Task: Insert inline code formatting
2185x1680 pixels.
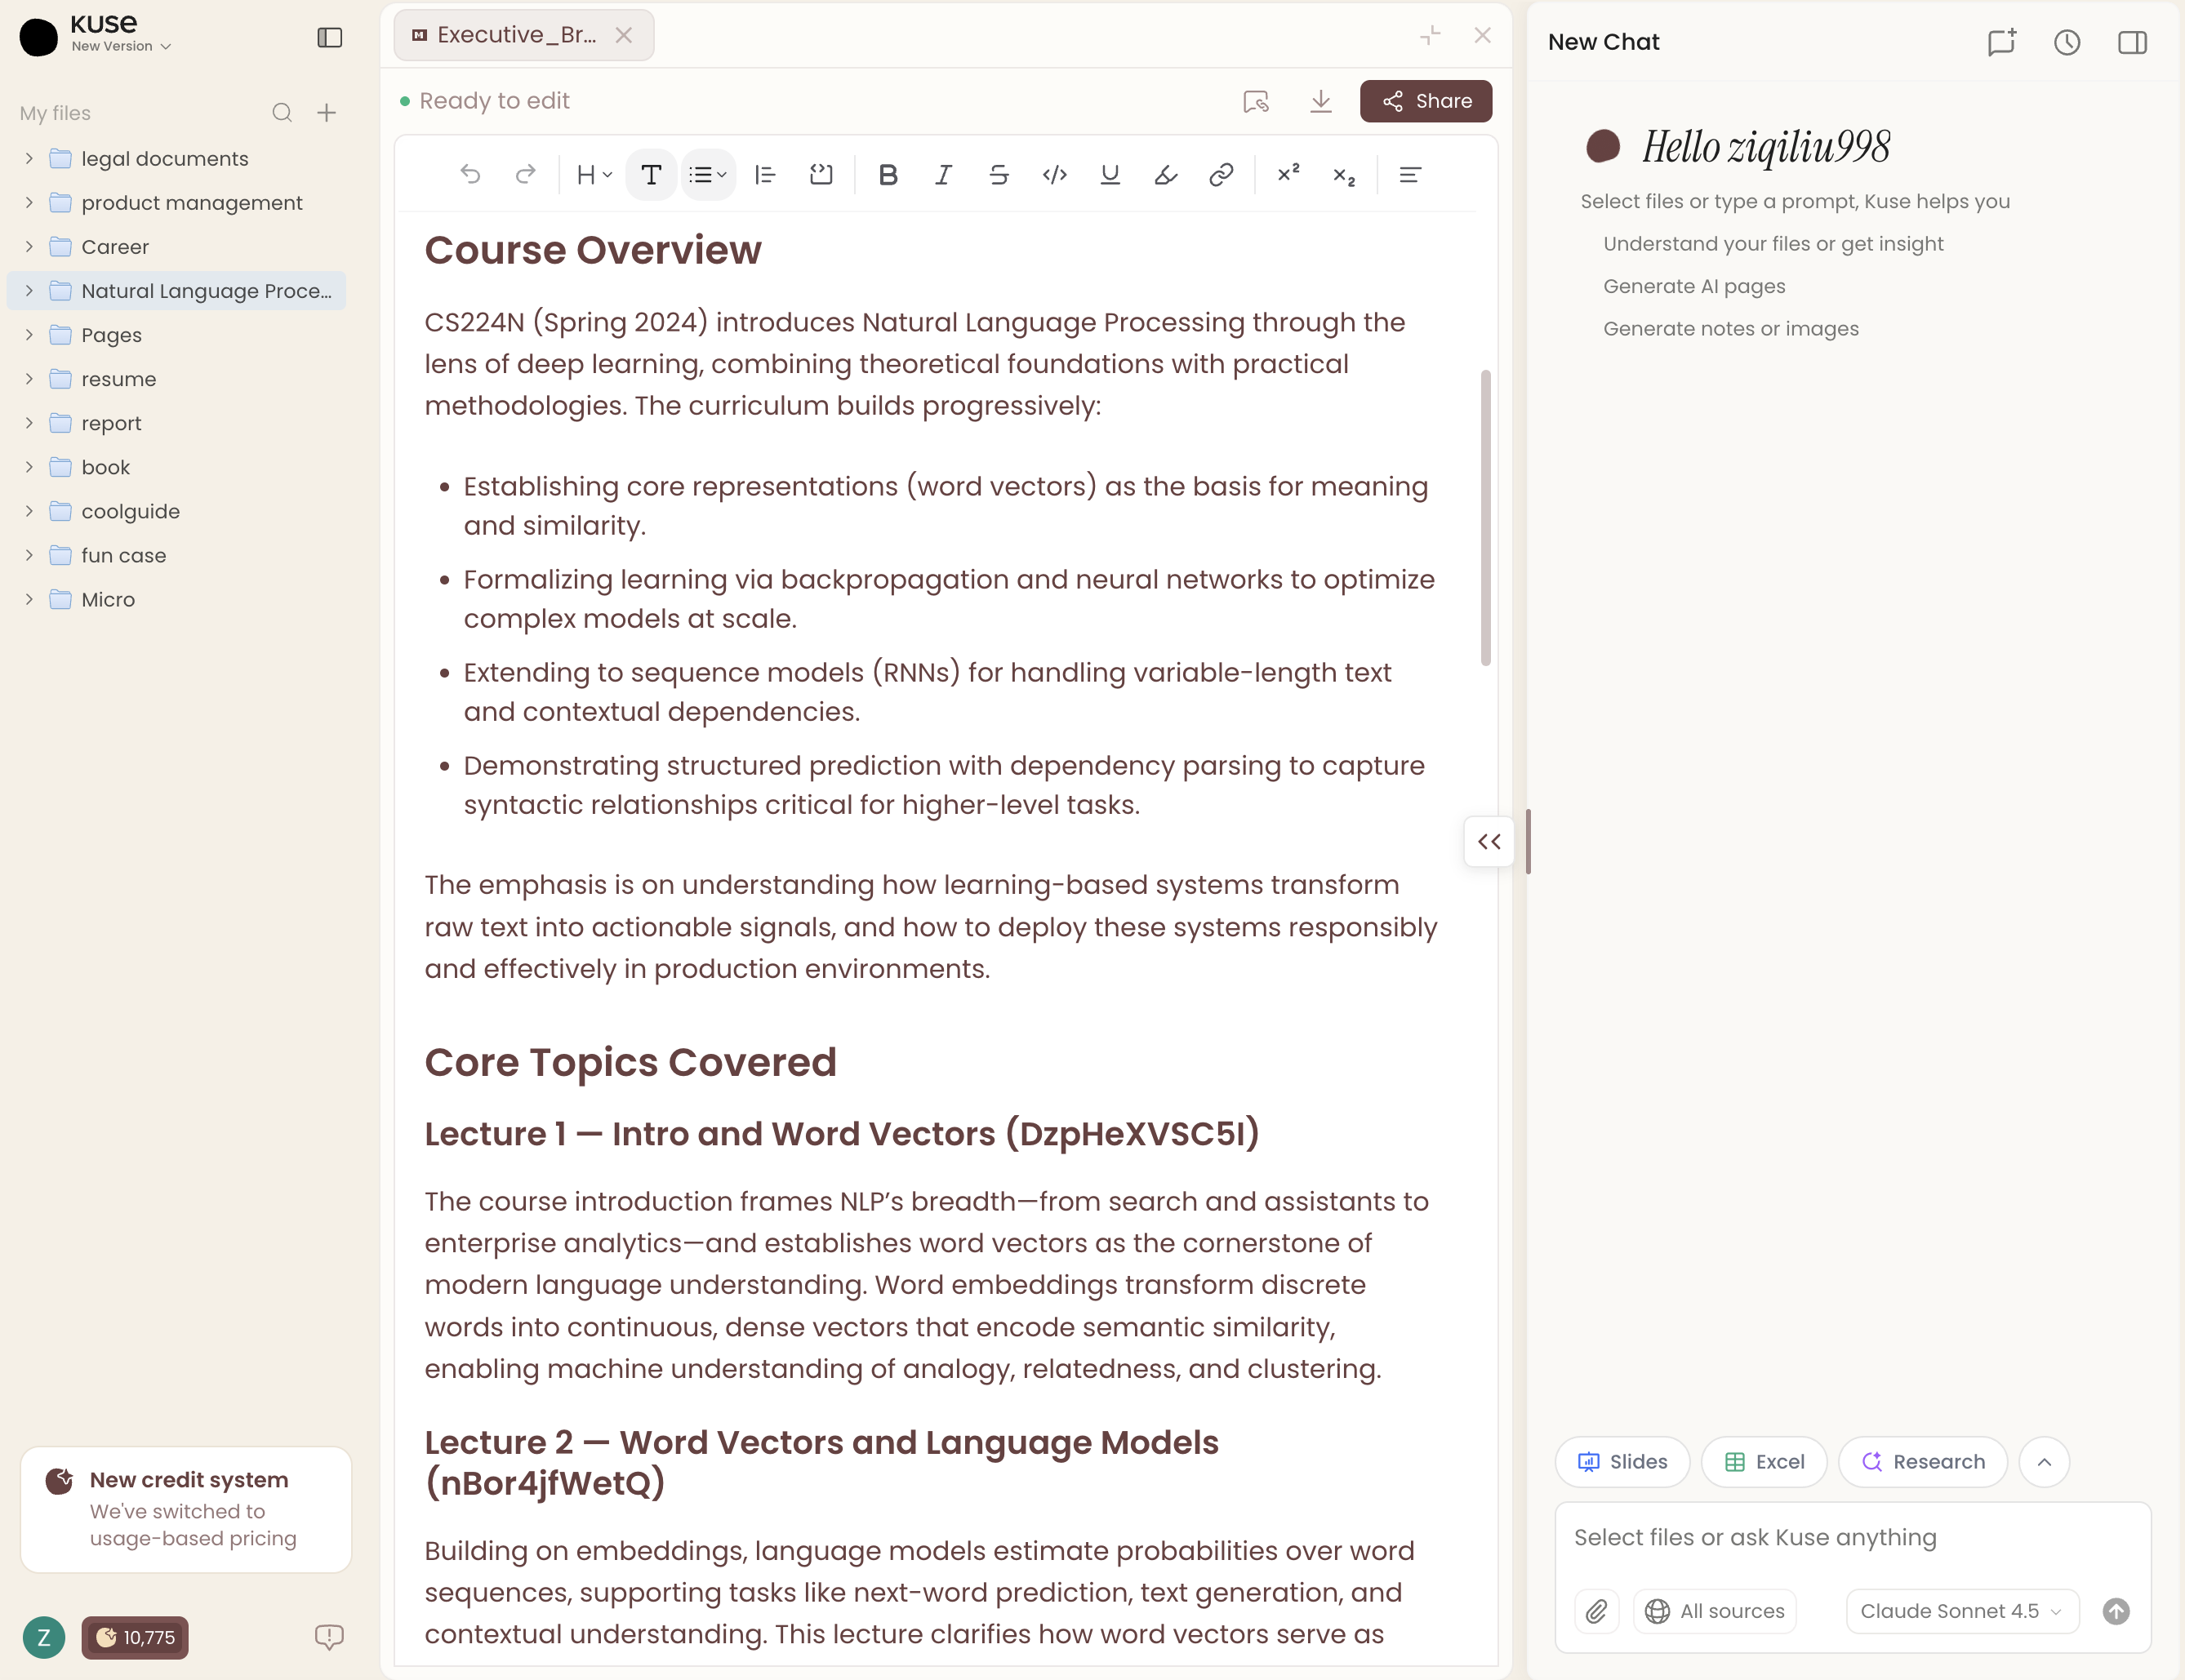Action: (x=1054, y=175)
